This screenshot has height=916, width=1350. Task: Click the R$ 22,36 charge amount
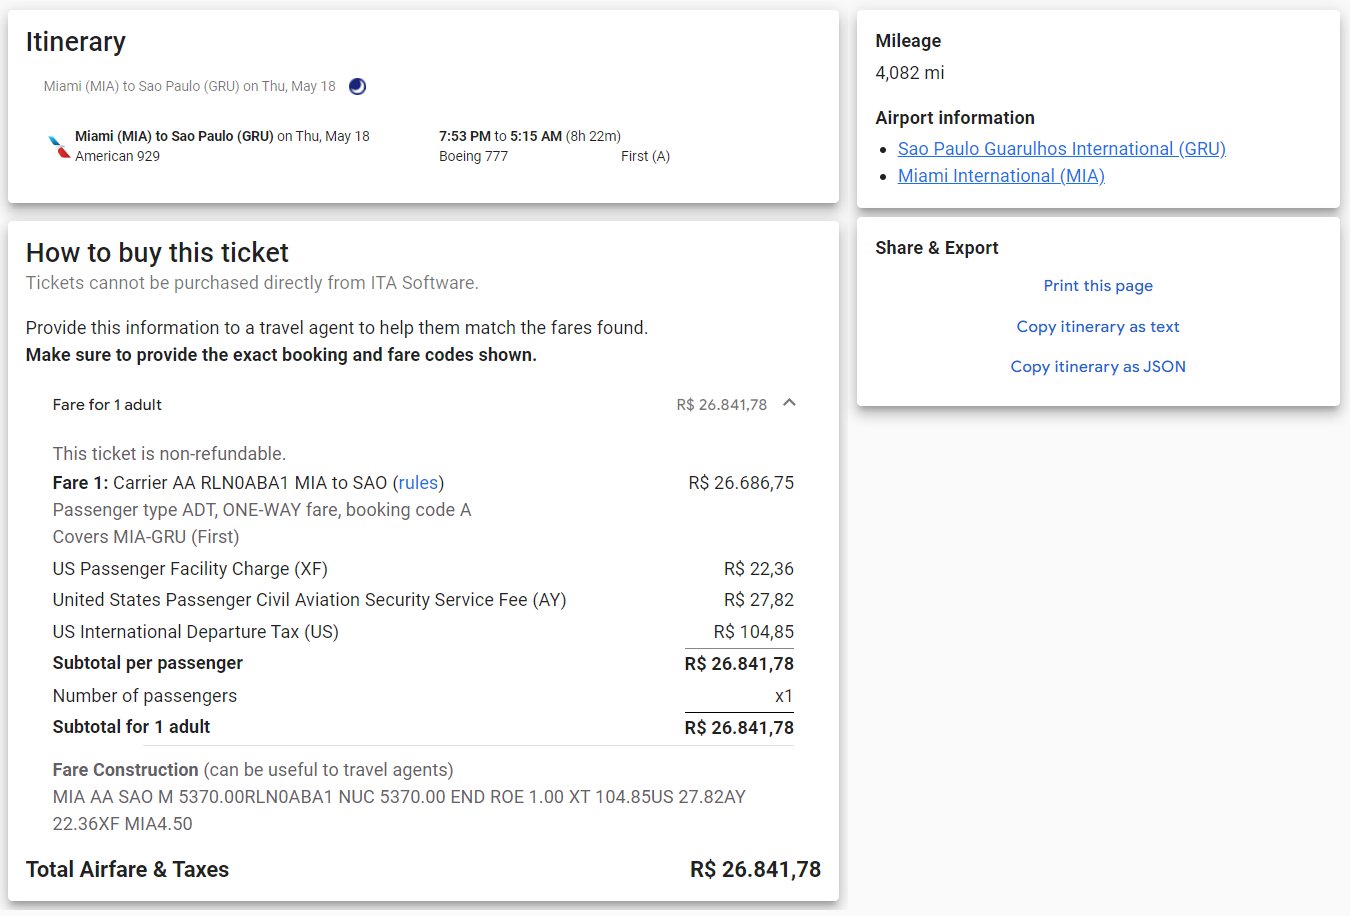[x=759, y=569]
